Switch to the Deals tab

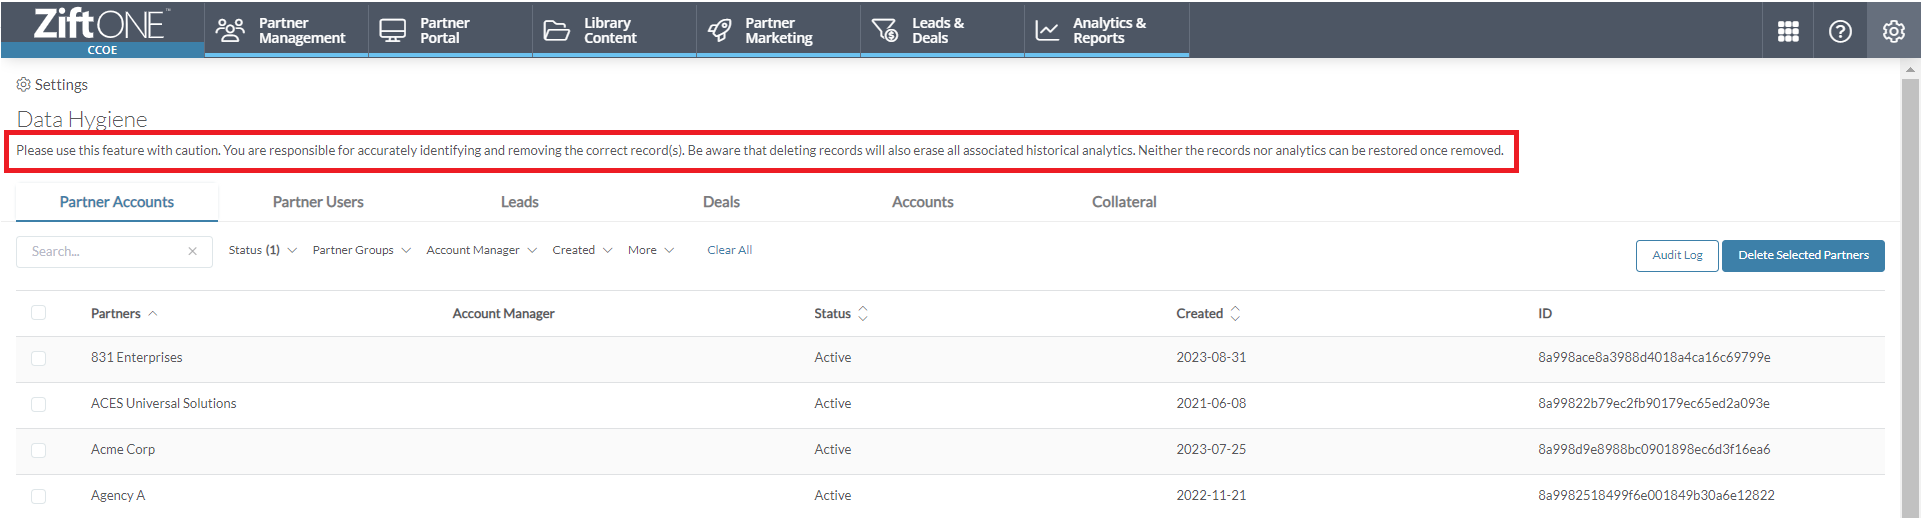coord(721,202)
